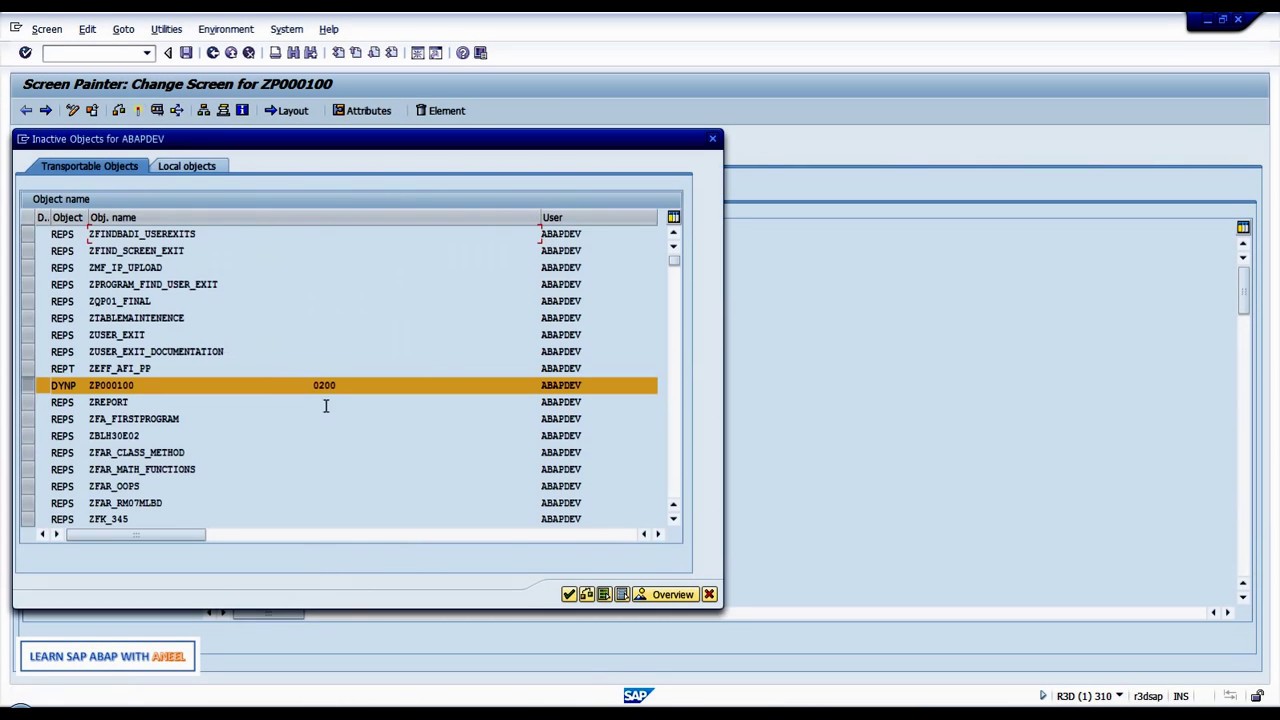
Task: Click the Customize Local Layout icon
Action: click(x=480, y=53)
